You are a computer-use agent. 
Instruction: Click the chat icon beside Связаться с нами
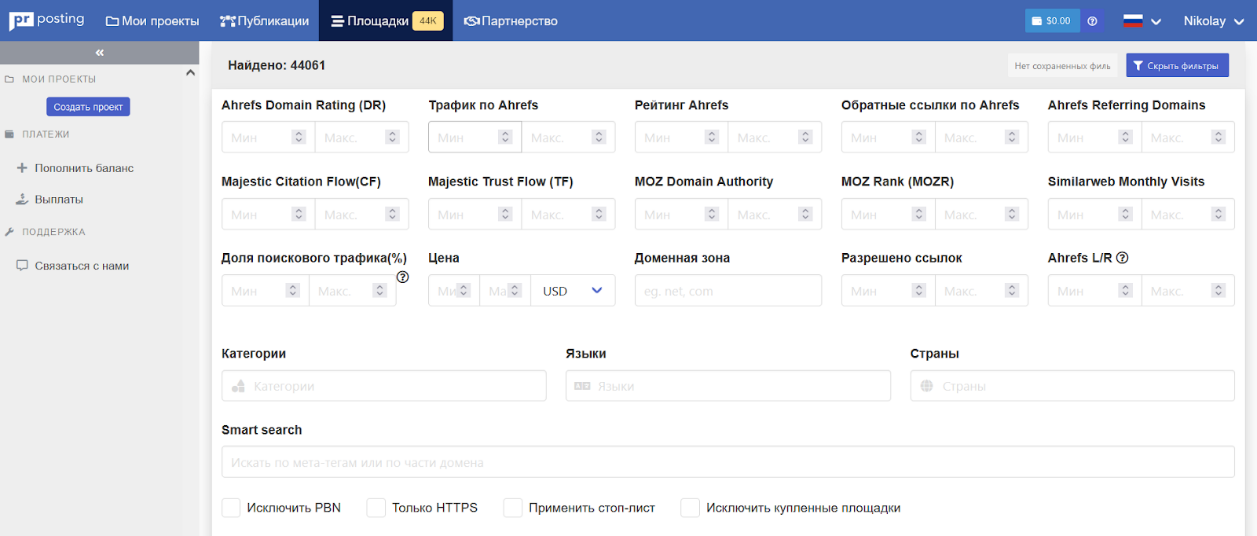click(x=22, y=266)
